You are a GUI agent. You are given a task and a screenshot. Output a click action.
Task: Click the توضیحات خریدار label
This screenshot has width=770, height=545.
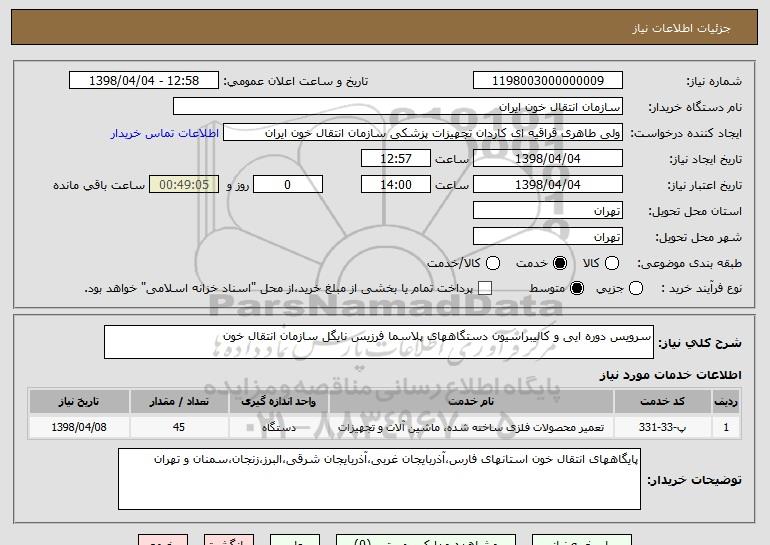[694, 480]
